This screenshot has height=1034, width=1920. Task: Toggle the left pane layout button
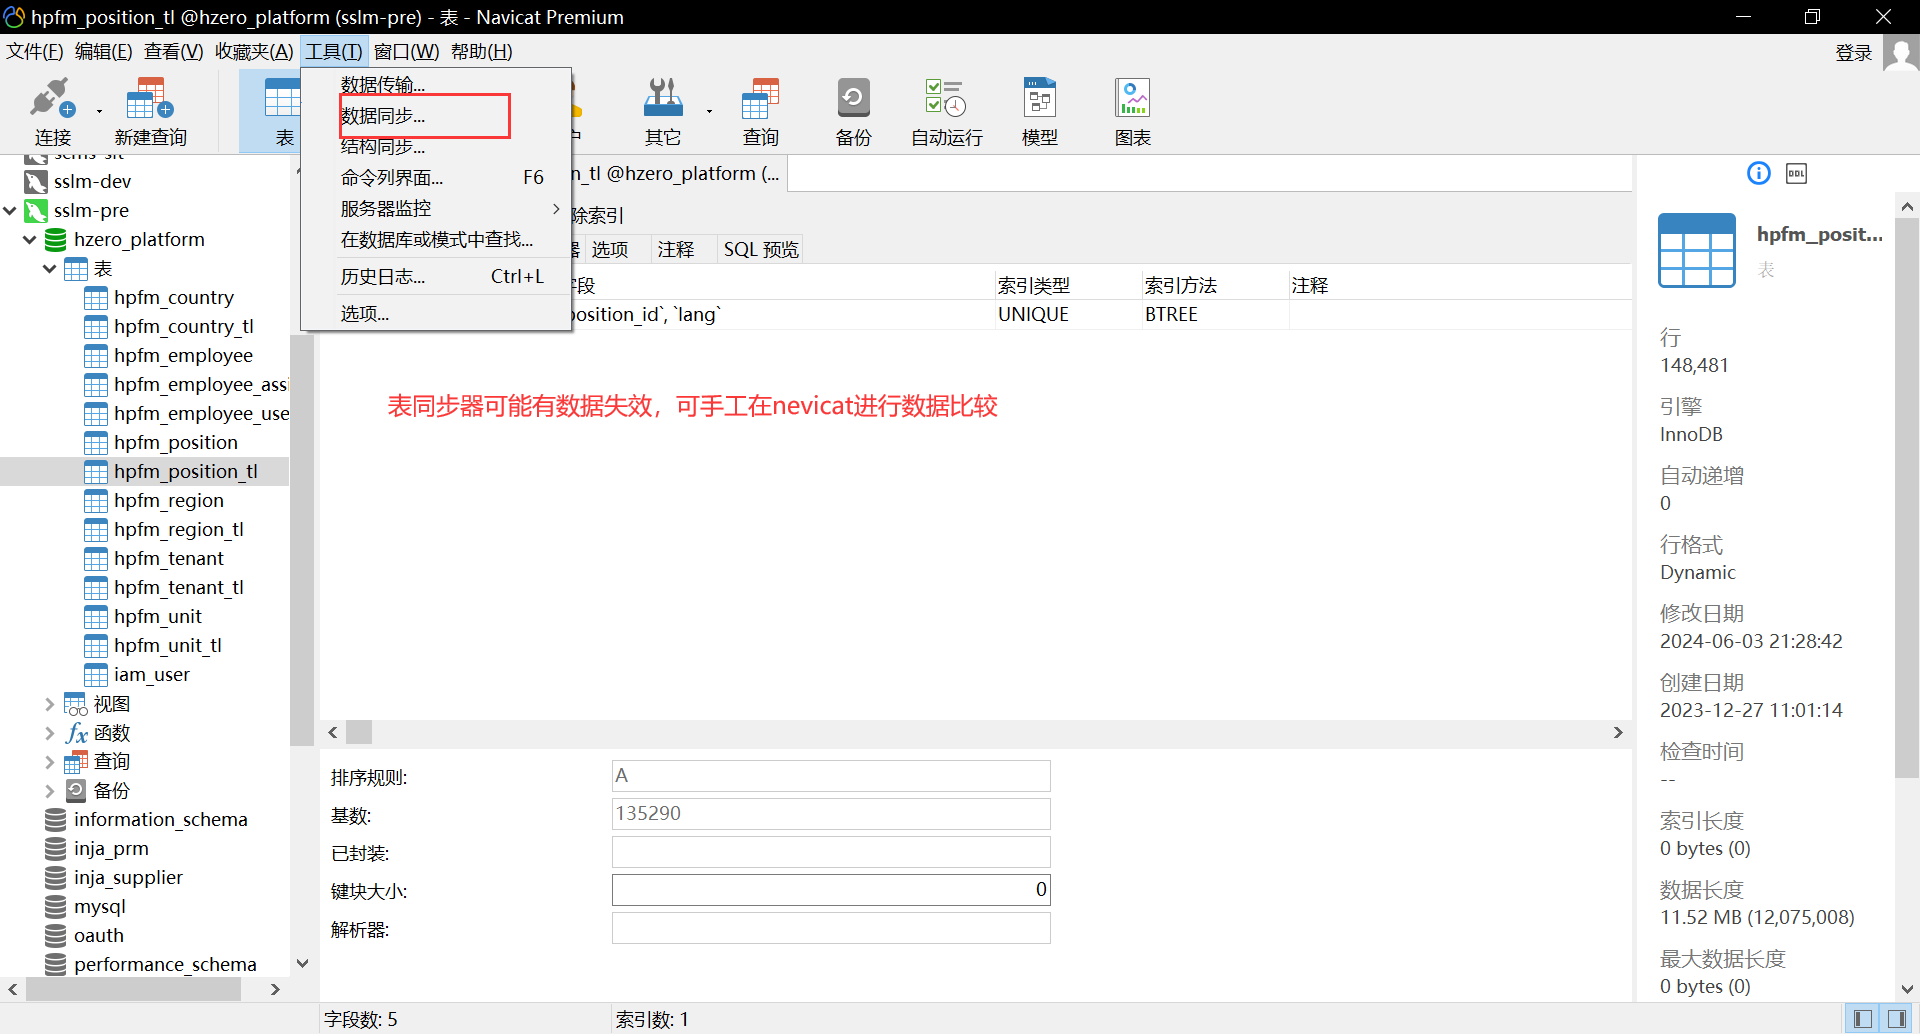click(x=1862, y=1018)
